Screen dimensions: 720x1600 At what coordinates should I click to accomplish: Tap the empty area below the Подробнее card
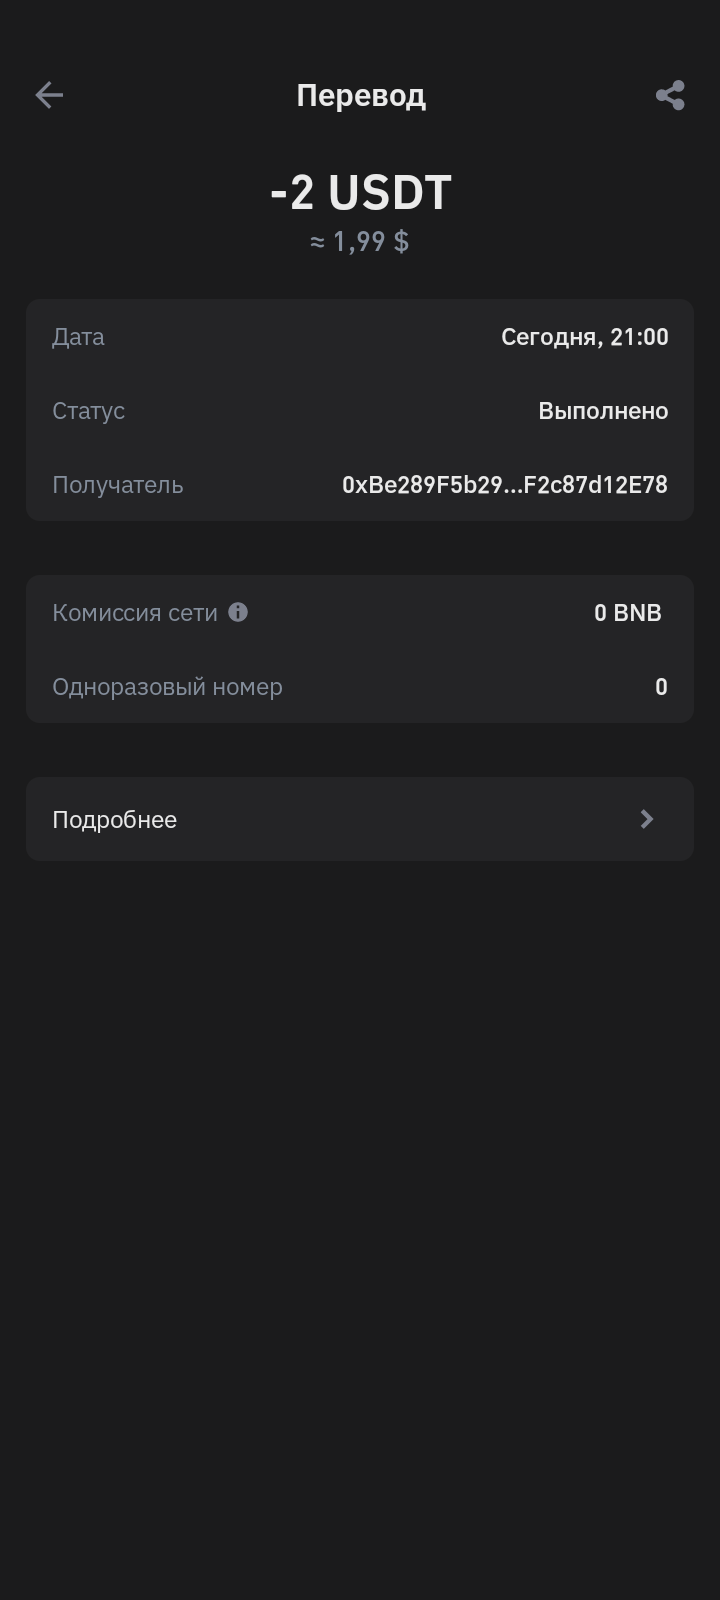[x=360, y=1200]
